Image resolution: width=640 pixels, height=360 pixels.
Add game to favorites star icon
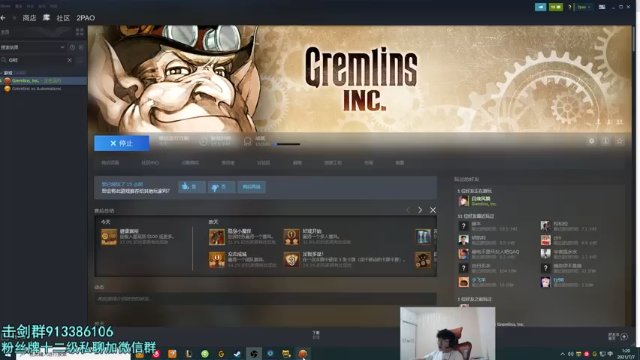point(620,141)
